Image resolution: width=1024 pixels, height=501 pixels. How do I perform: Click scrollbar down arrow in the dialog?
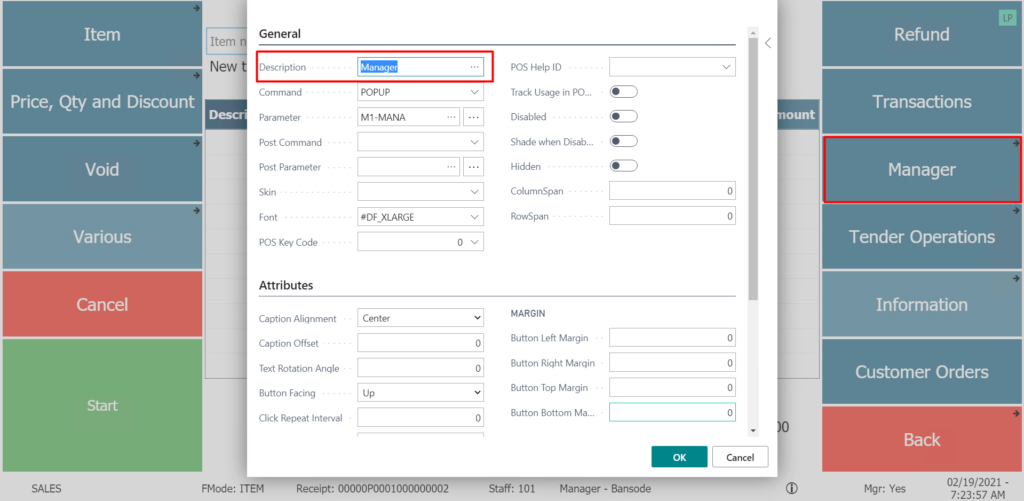753,430
